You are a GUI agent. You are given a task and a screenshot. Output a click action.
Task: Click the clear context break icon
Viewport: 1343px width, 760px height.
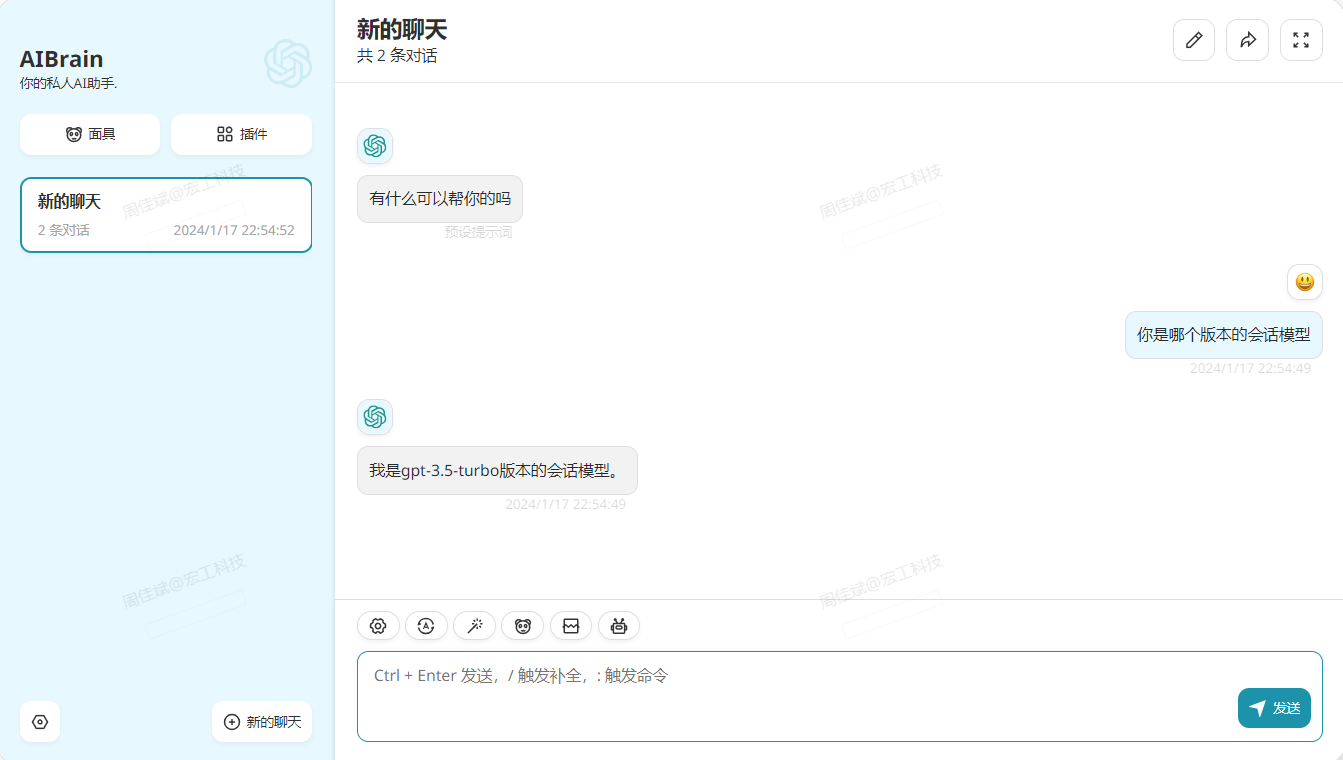click(x=571, y=626)
